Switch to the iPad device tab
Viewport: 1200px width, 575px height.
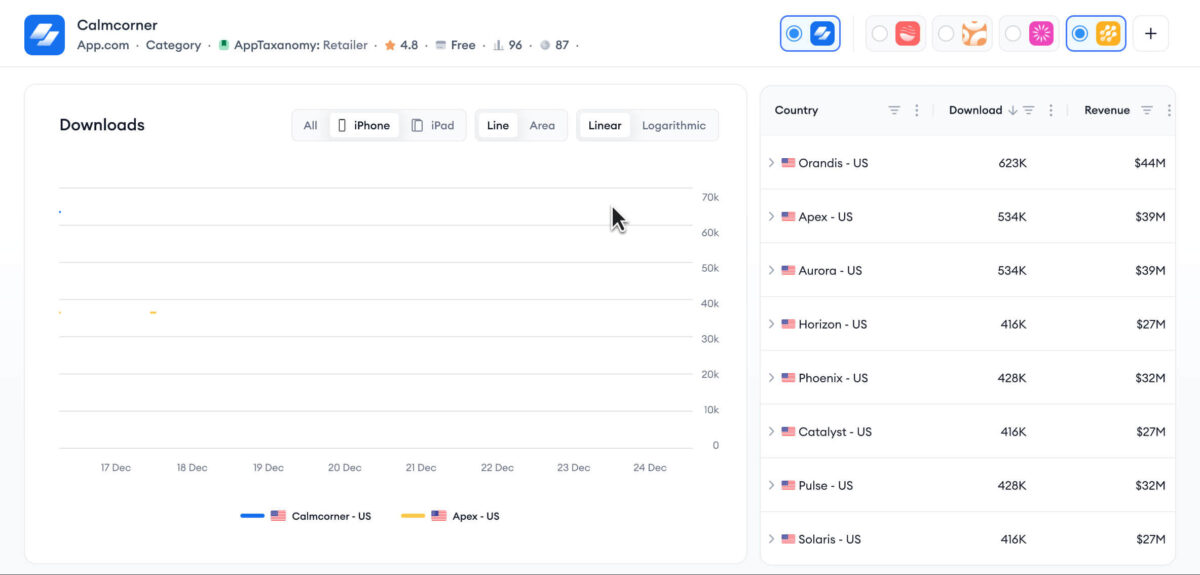pyautogui.click(x=433, y=126)
